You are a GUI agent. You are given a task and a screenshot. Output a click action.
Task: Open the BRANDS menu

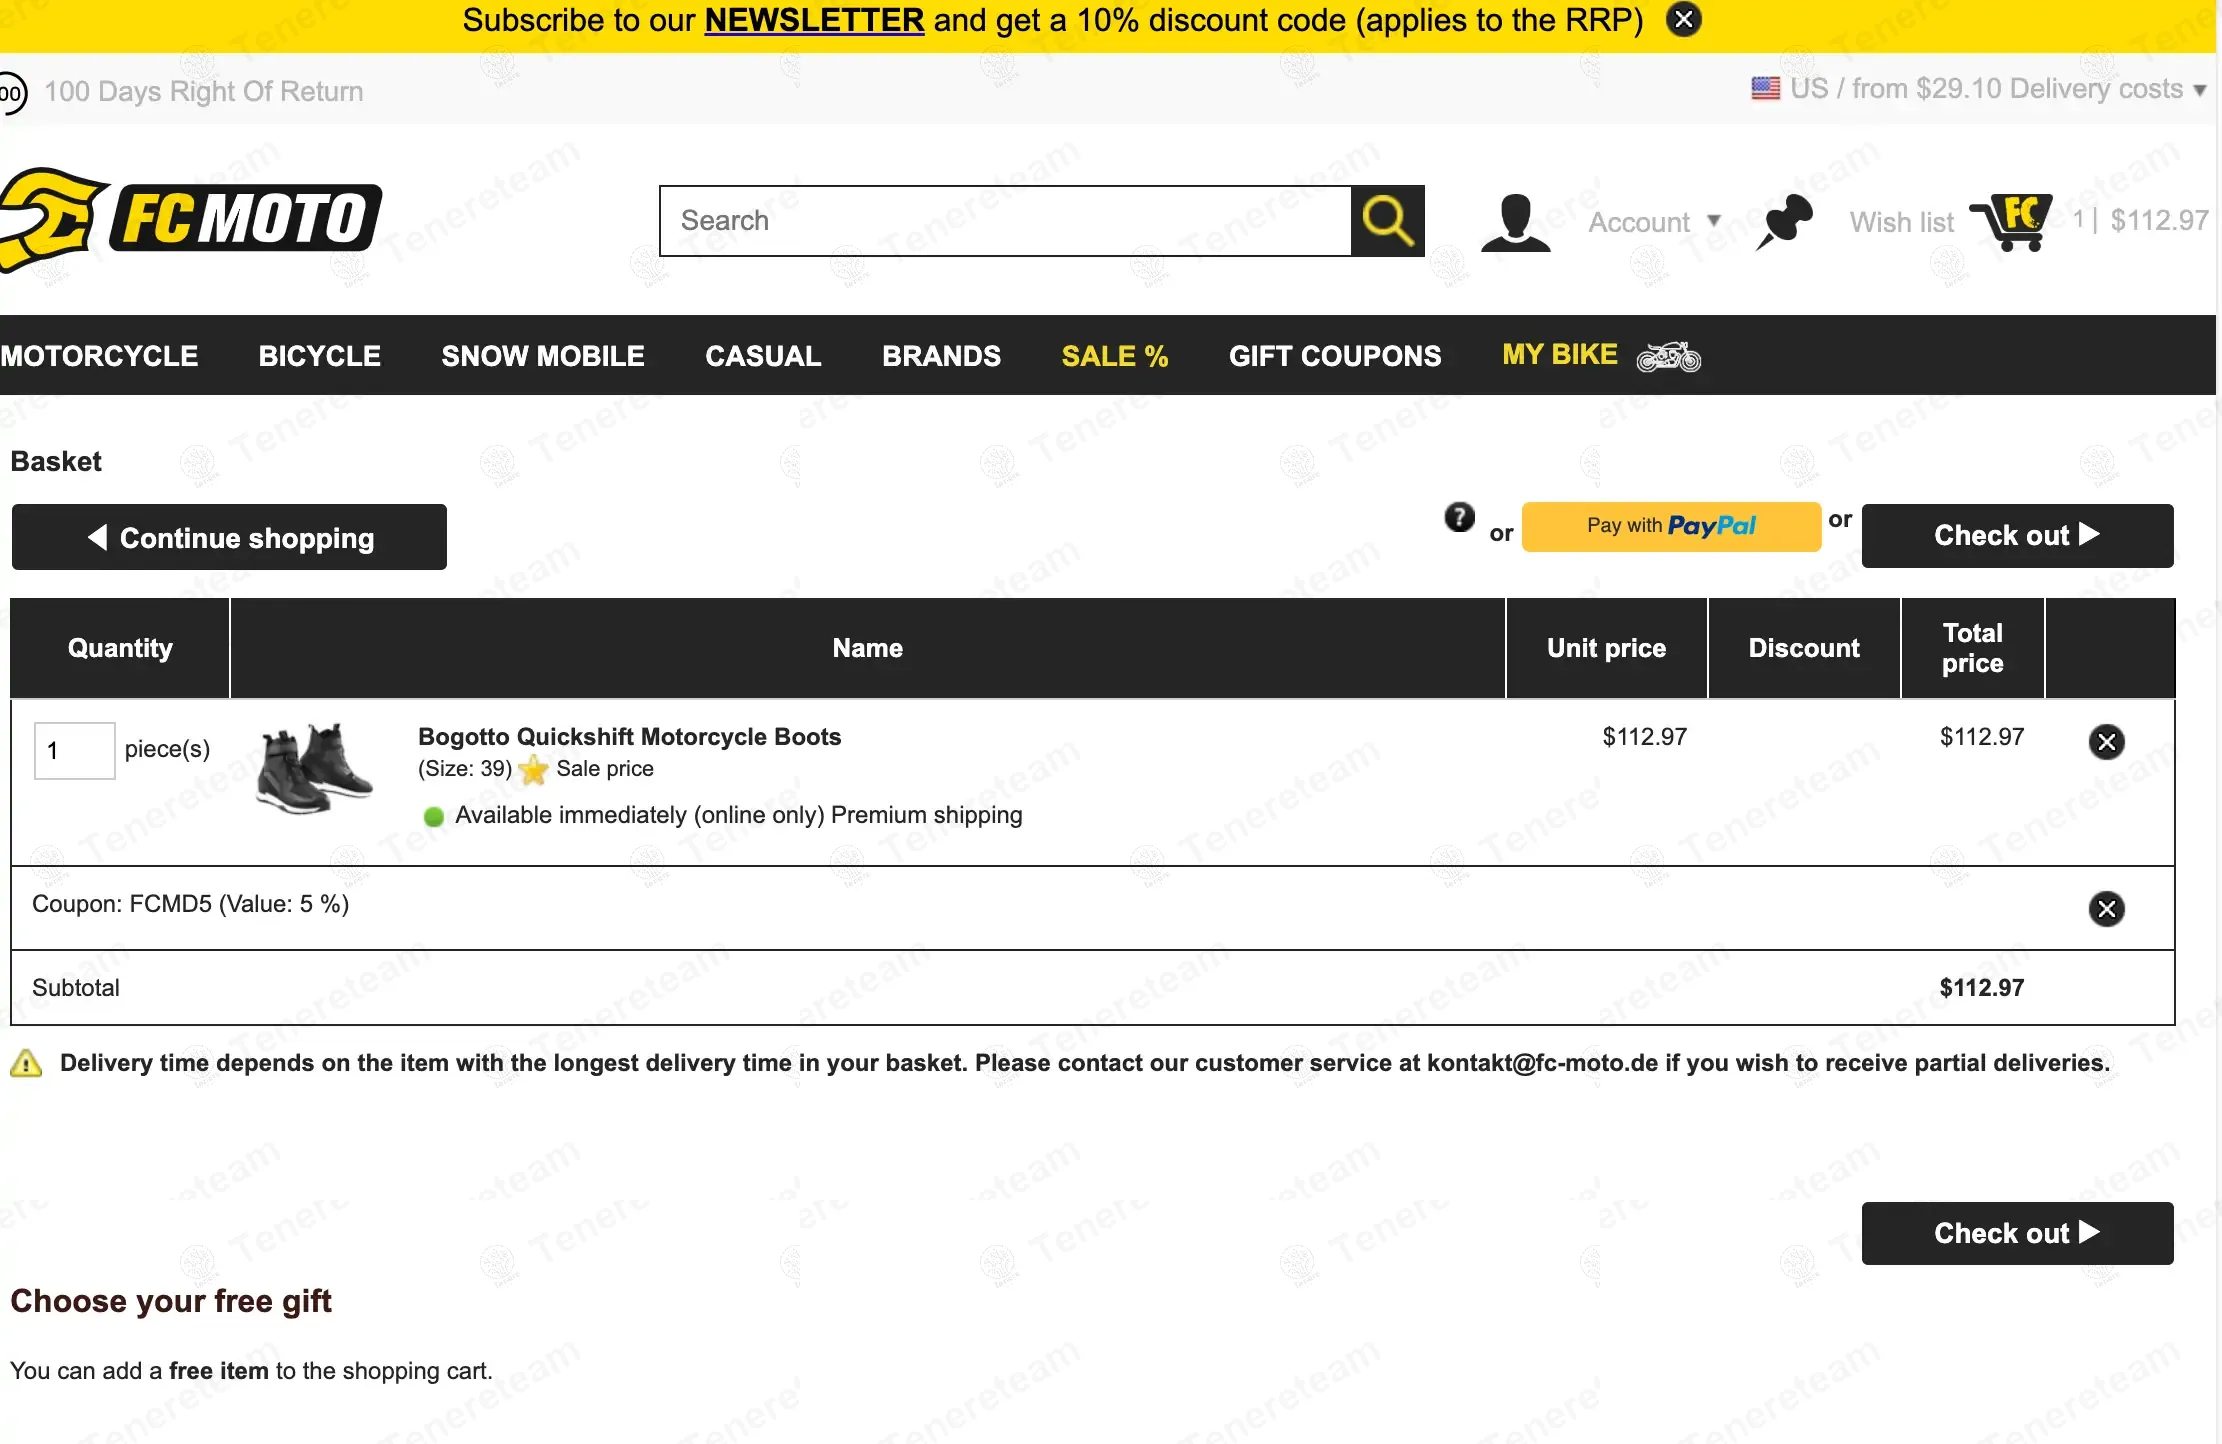tap(941, 356)
